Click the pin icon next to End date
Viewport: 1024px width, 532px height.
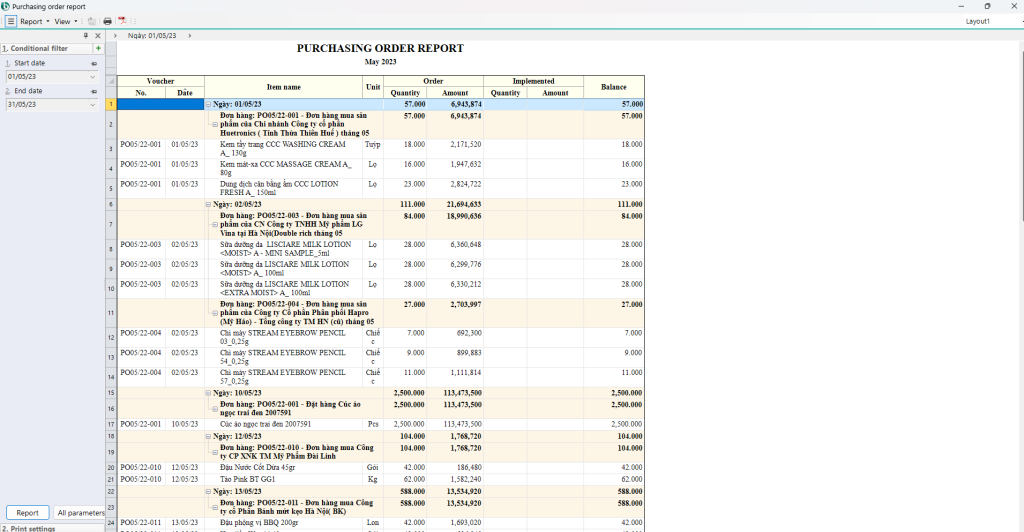tap(94, 91)
